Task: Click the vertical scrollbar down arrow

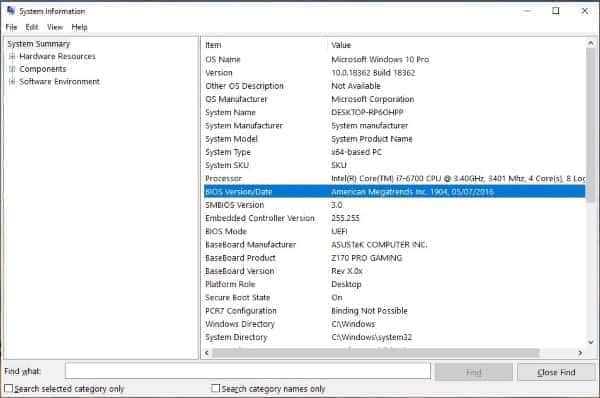Action: (x=590, y=342)
